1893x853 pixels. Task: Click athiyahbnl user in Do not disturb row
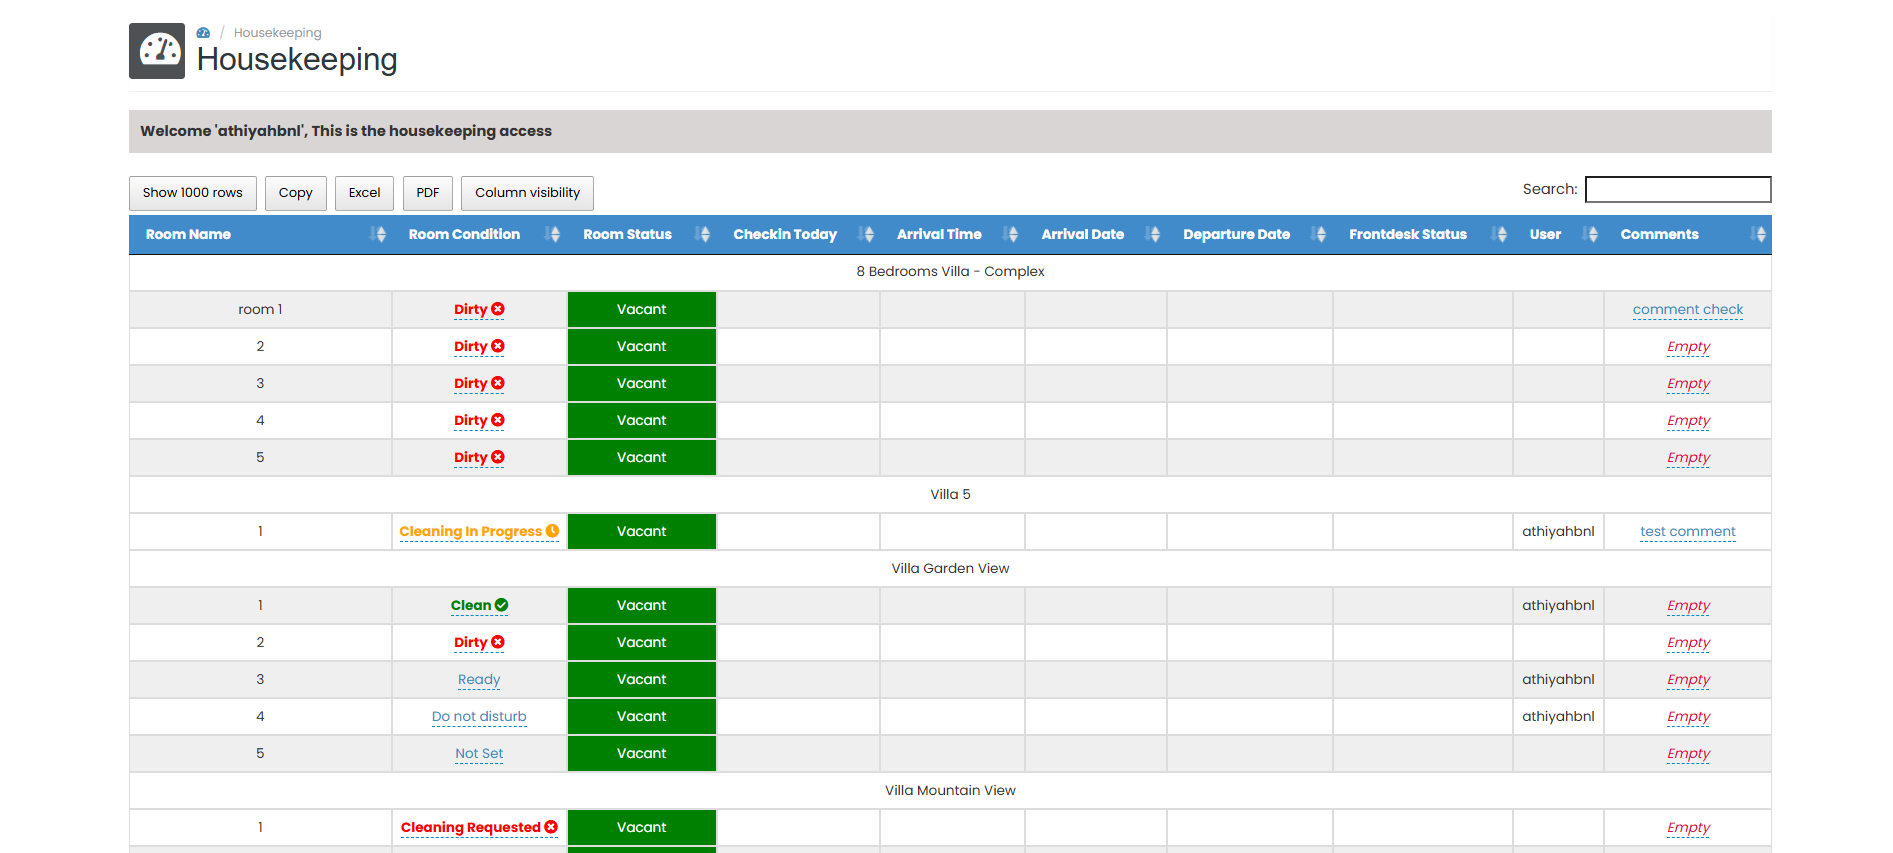click(1558, 717)
